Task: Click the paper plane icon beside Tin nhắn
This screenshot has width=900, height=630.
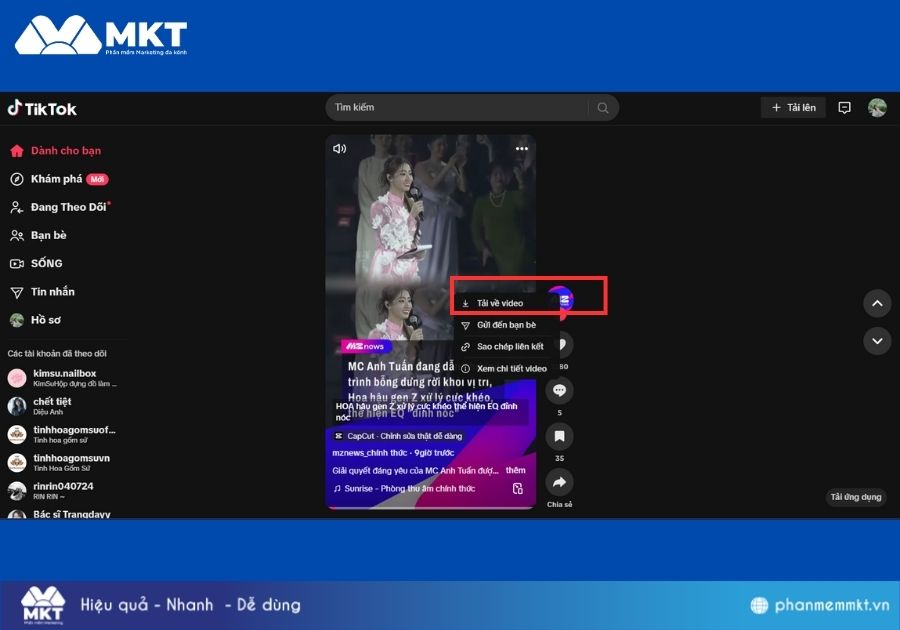Action: (17, 292)
